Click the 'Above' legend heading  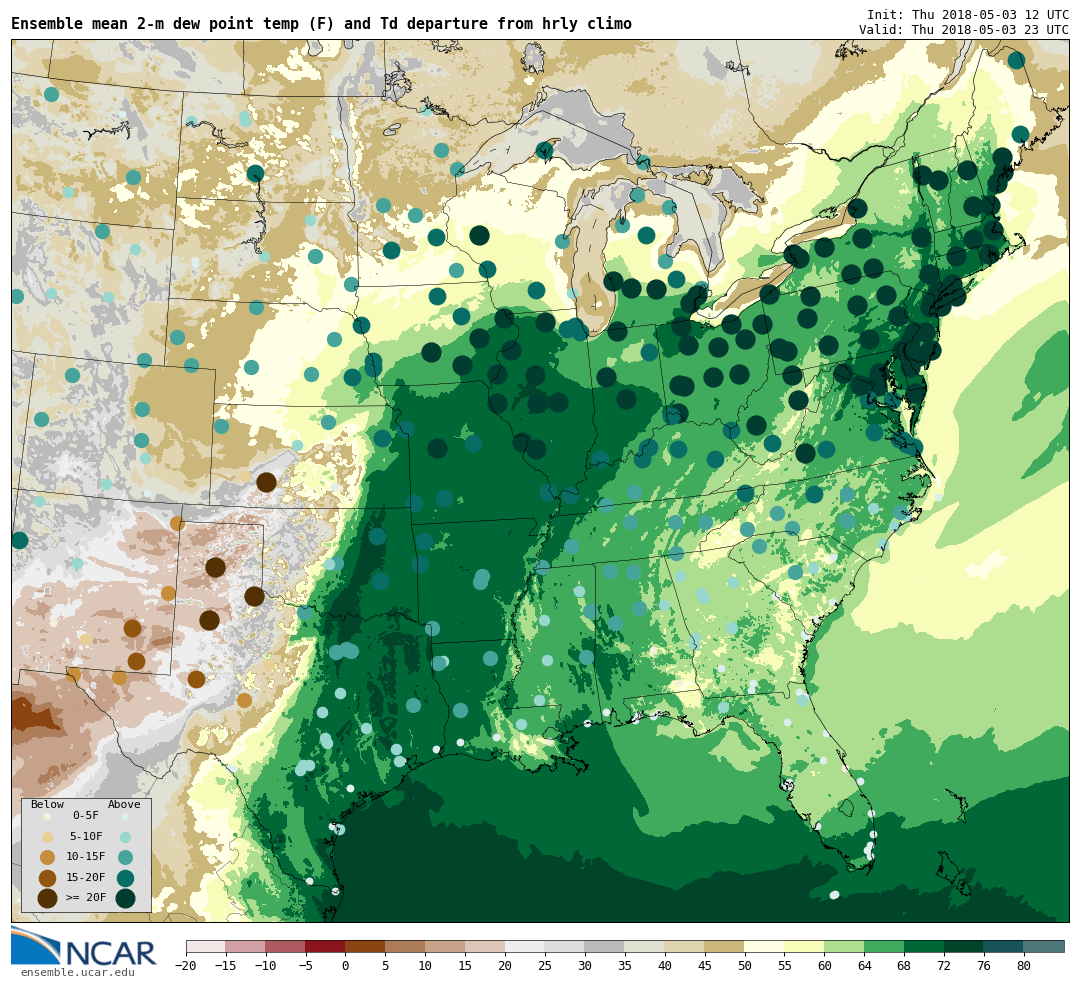click(x=124, y=805)
